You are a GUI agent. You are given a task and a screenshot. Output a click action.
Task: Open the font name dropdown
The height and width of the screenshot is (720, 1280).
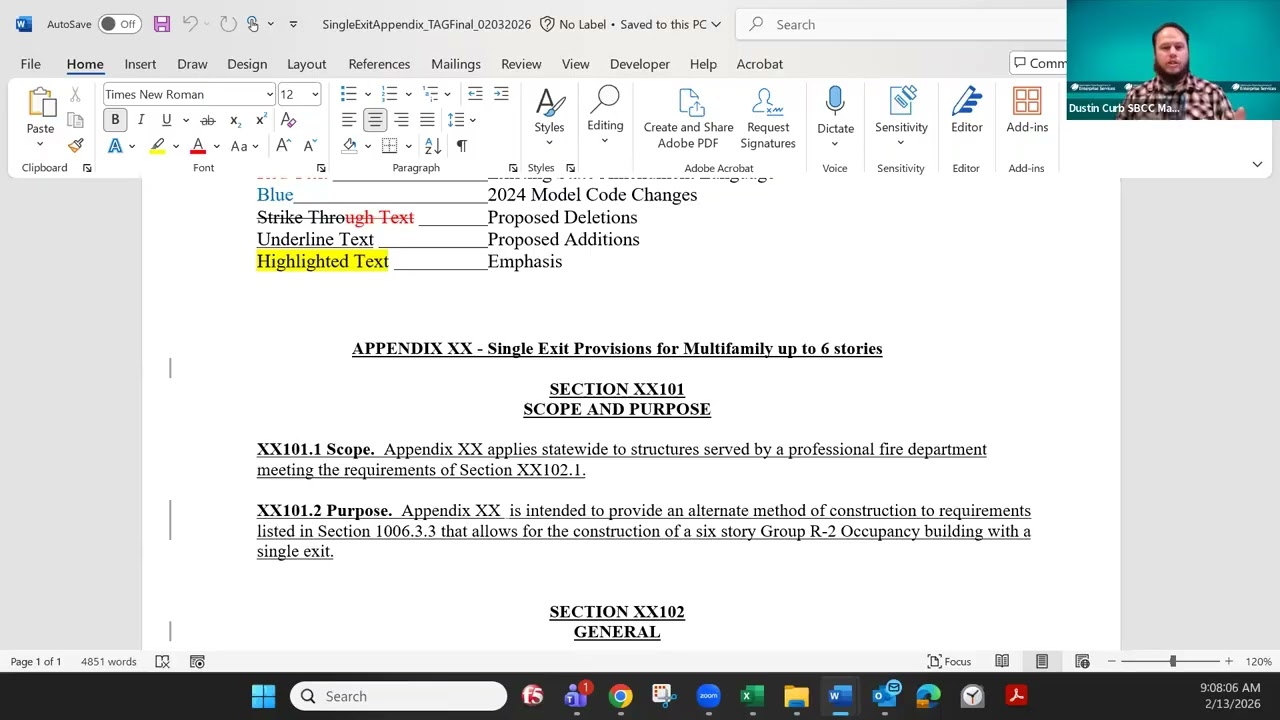(x=269, y=94)
